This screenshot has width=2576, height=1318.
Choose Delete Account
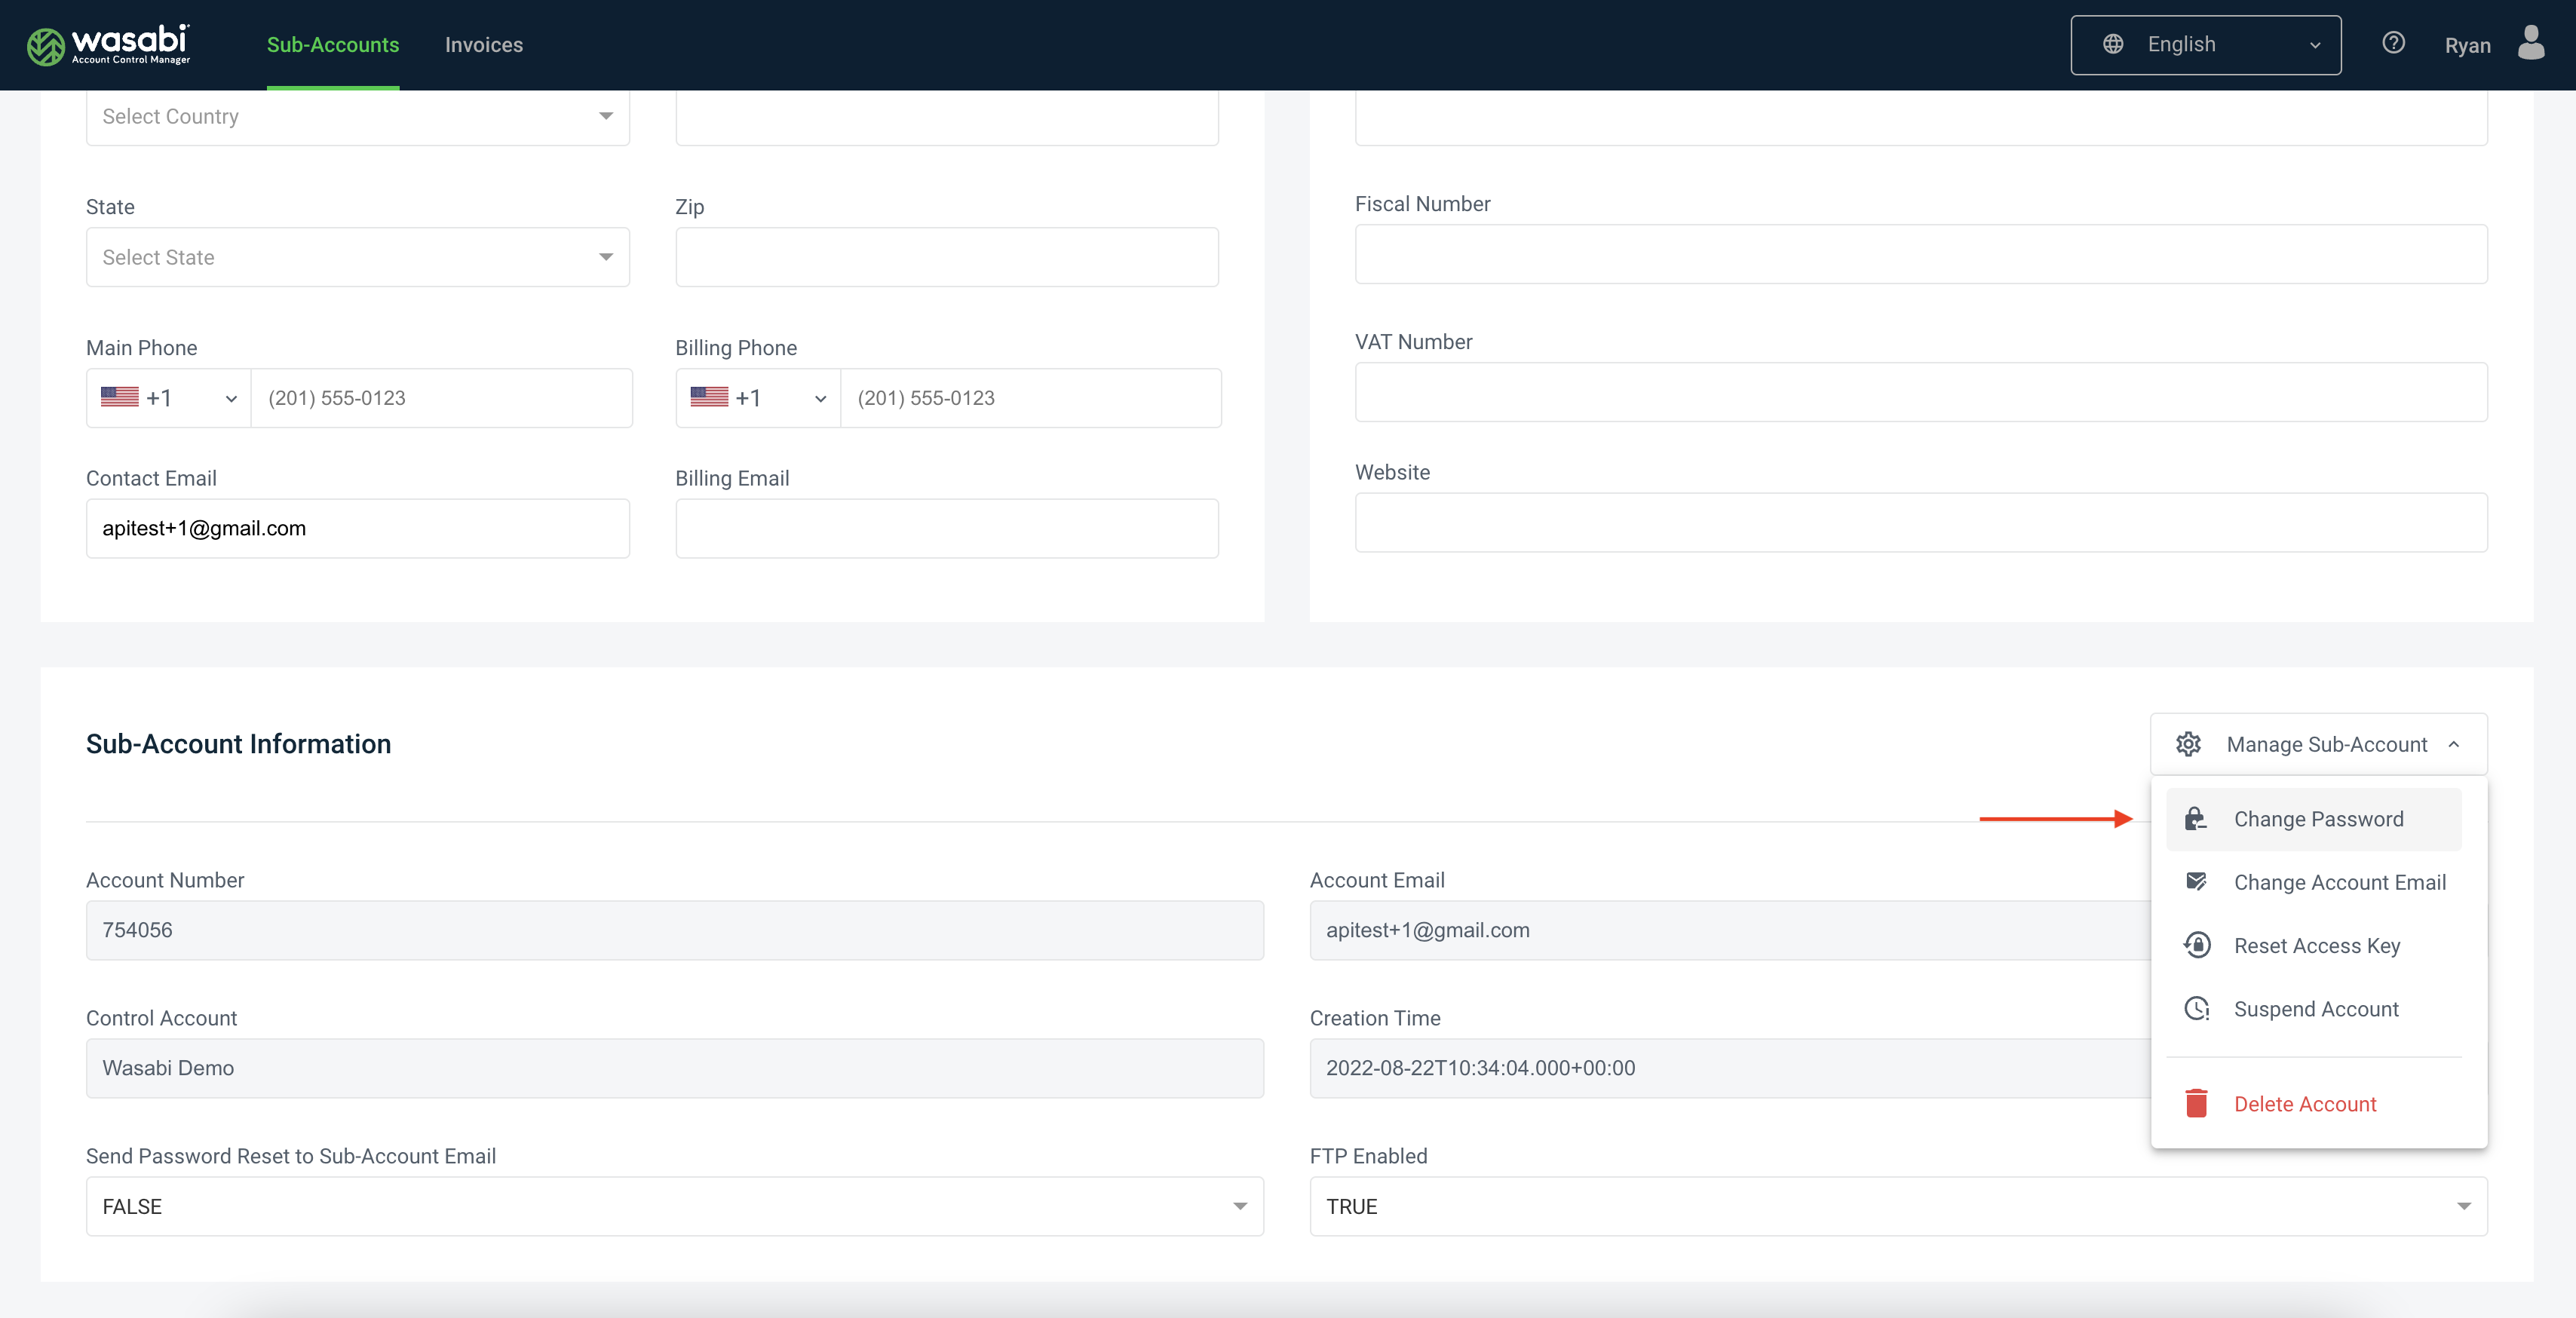[2313, 1103]
